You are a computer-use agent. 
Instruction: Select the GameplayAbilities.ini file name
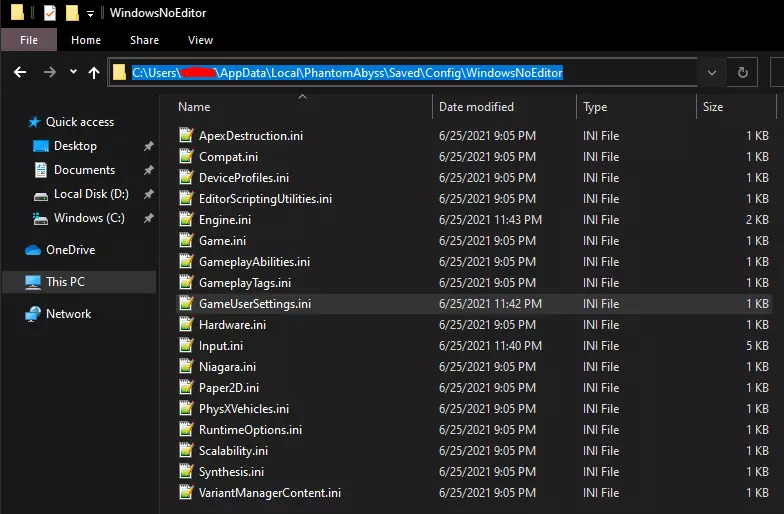[254, 262]
